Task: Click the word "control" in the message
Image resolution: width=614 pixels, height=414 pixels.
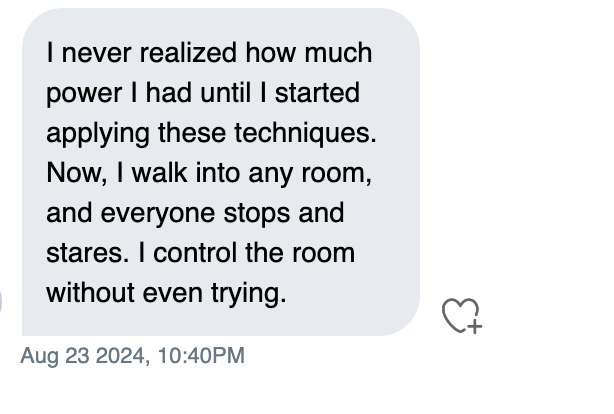Action: tap(195, 253)
